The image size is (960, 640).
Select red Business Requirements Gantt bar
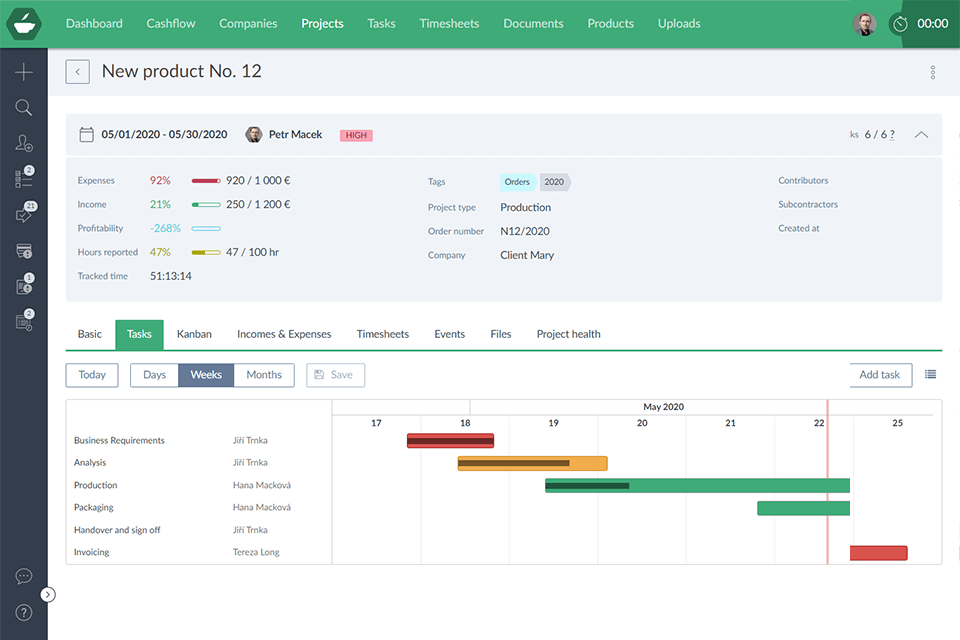451,440
